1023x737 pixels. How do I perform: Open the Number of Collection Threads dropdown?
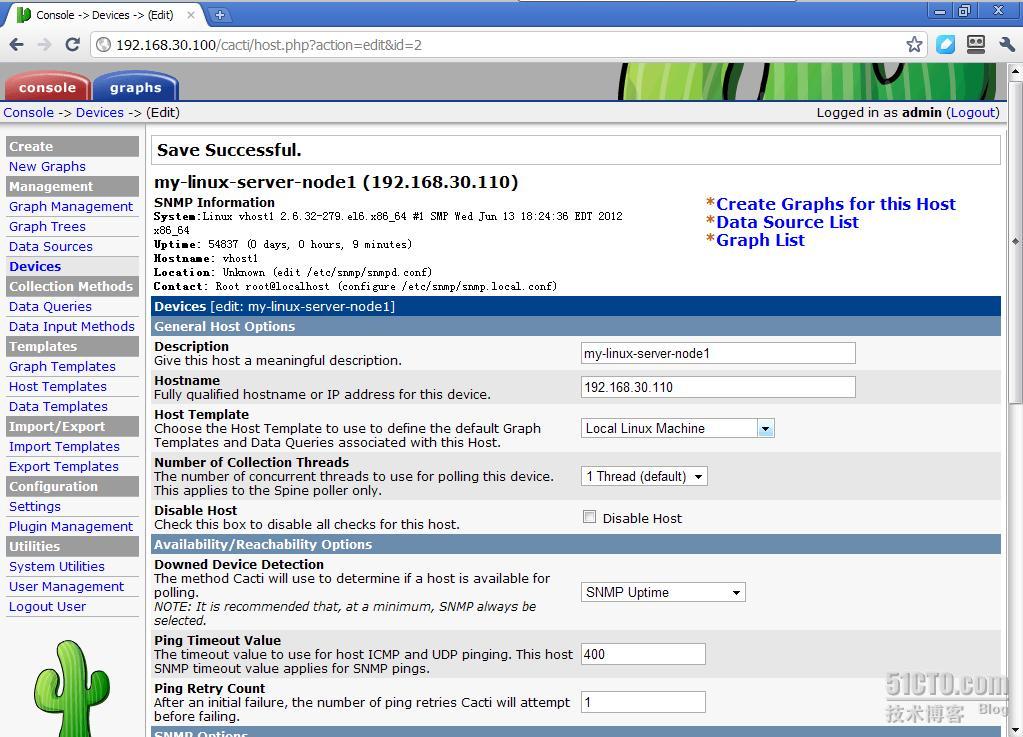644,476
